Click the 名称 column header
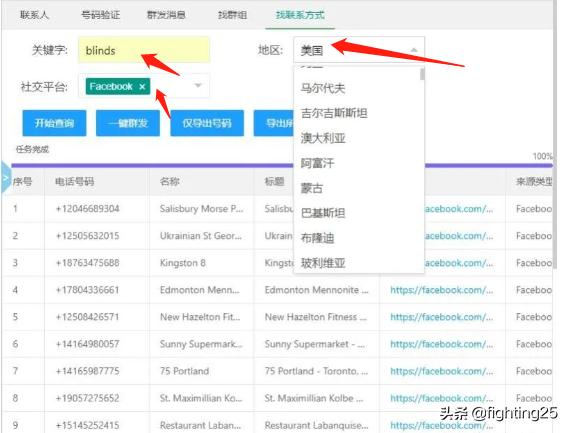570x433 pixels. (x=169, y=181)
